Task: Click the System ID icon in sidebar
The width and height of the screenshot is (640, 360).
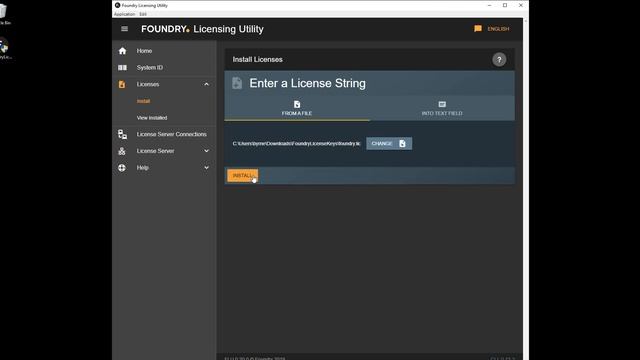Action: point(122,68)
